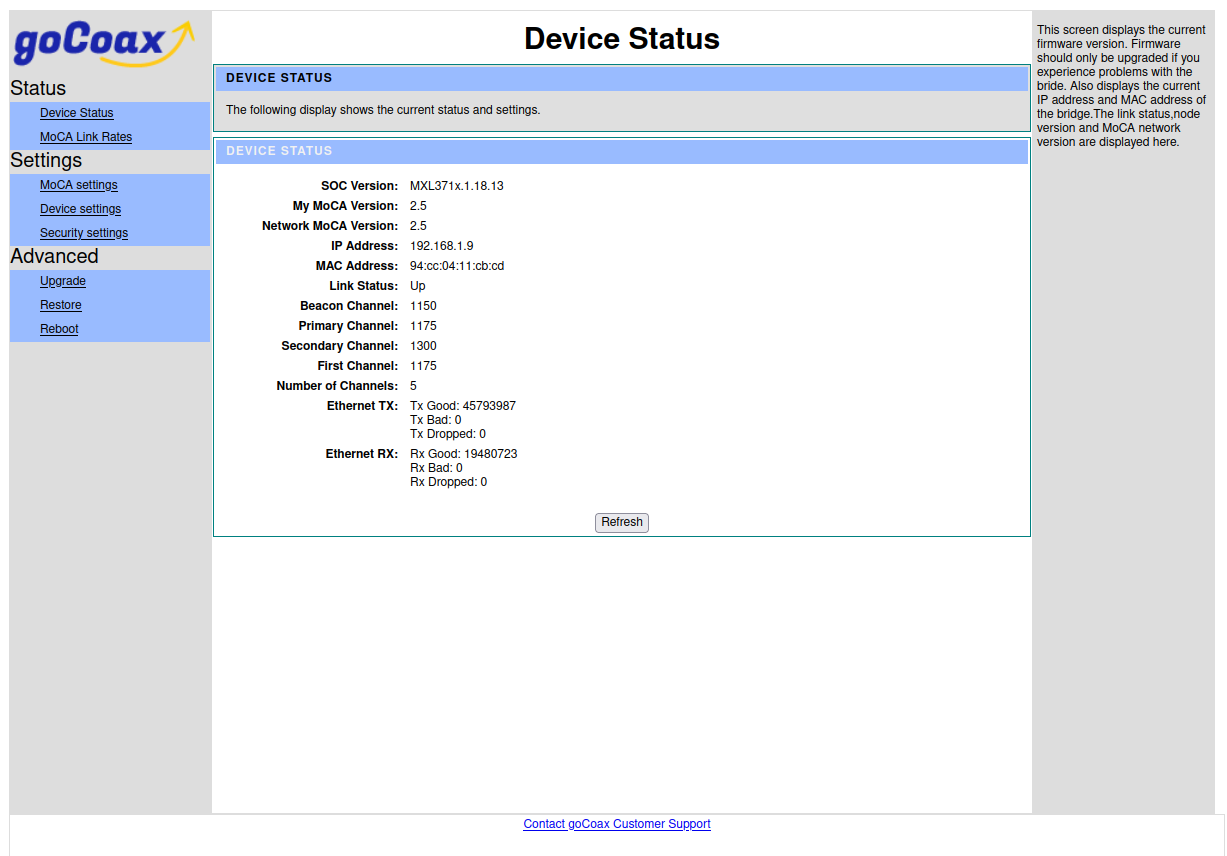
Task: Click the Settings section heading
Action: tap(46, 160)
